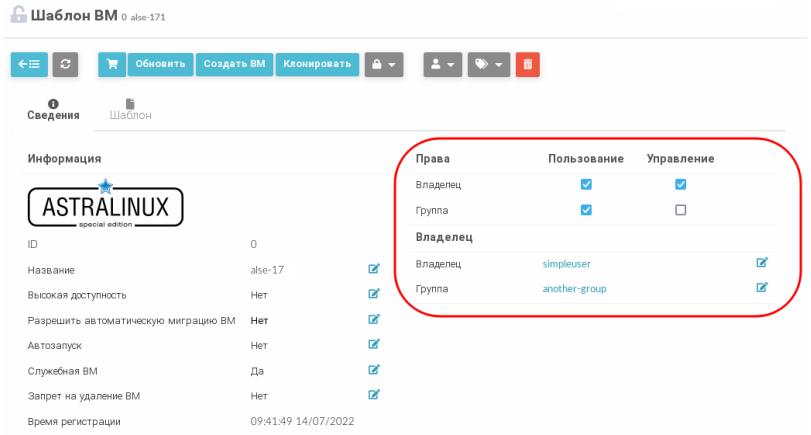Enable Группа Управление permission checkbox
811x435 pixels.
tap(680, 210)
